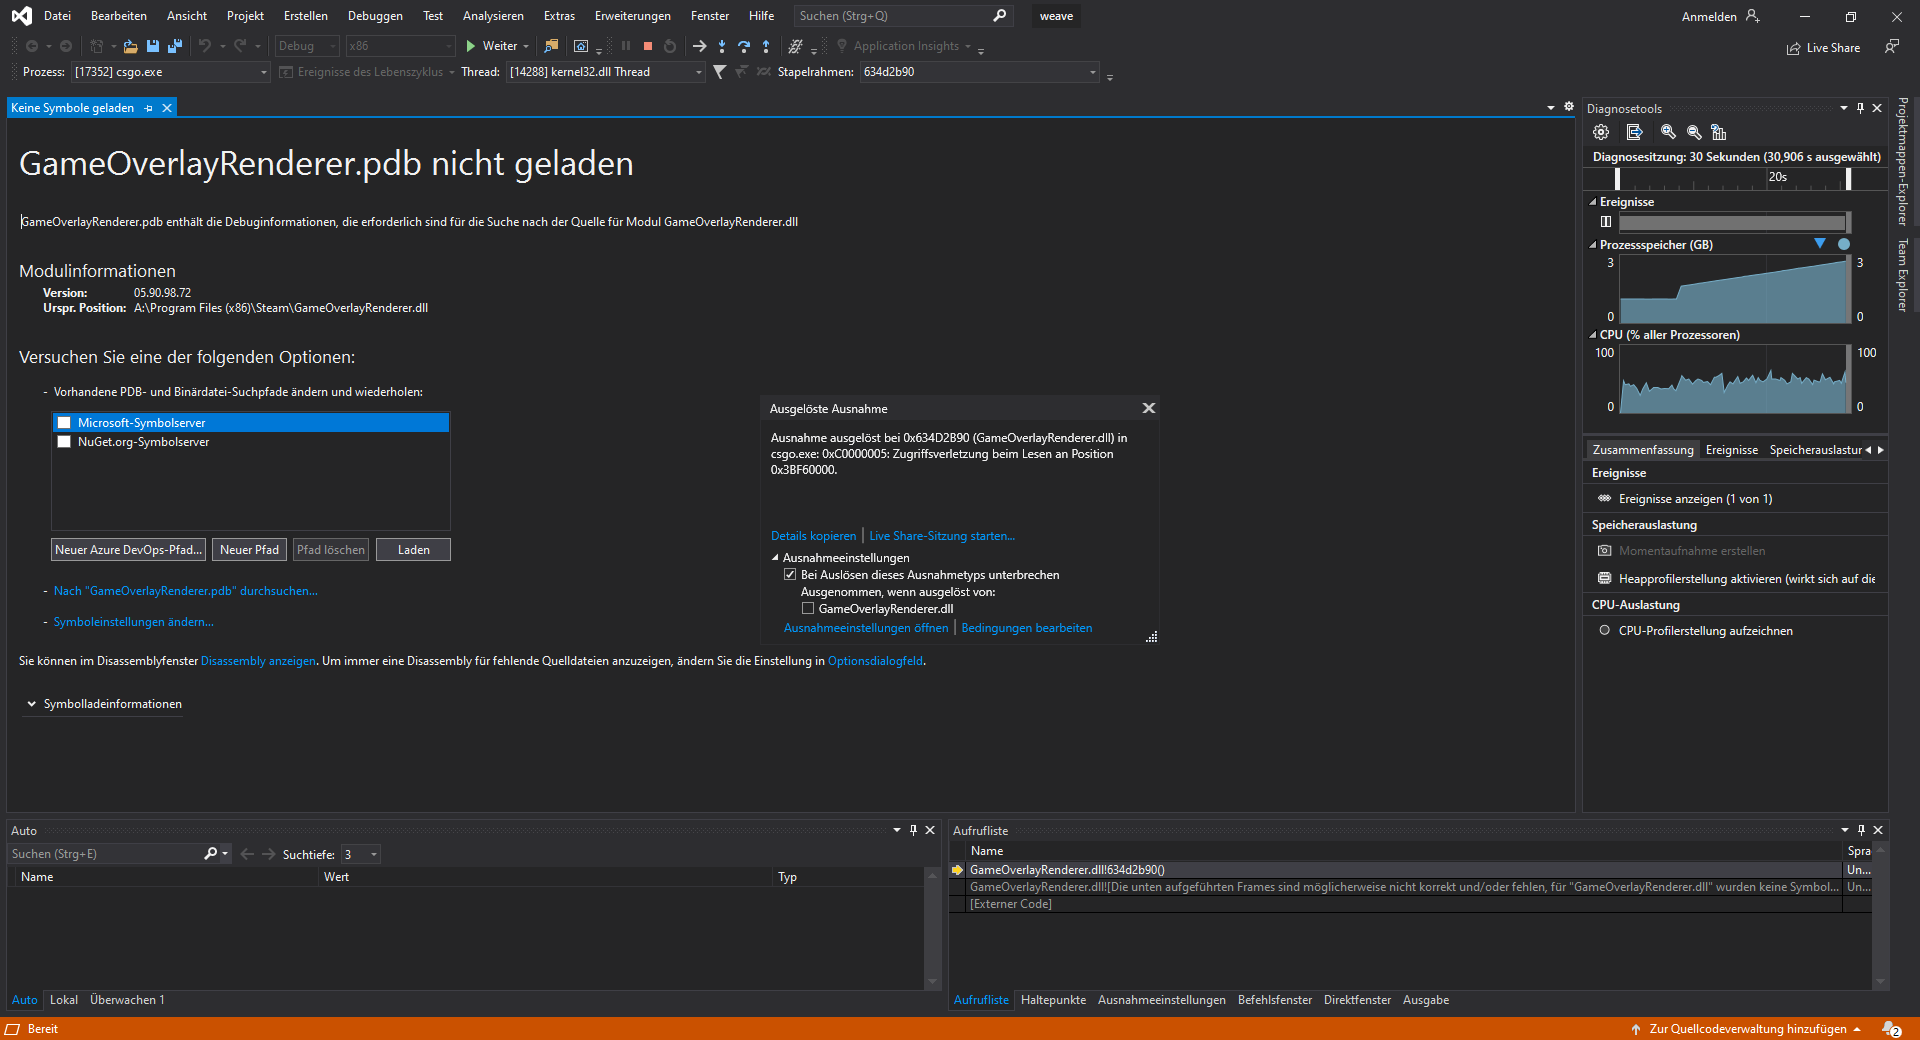Click the search magnifier in top search box
1920x1040 pixels.
point(999,16)
